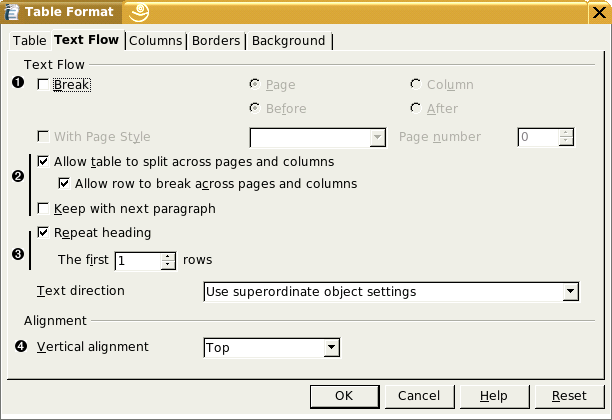Click the swirl icon beside the Table Format title
Image resolution: width=612 pixels, height=420 pixels.
140,12
